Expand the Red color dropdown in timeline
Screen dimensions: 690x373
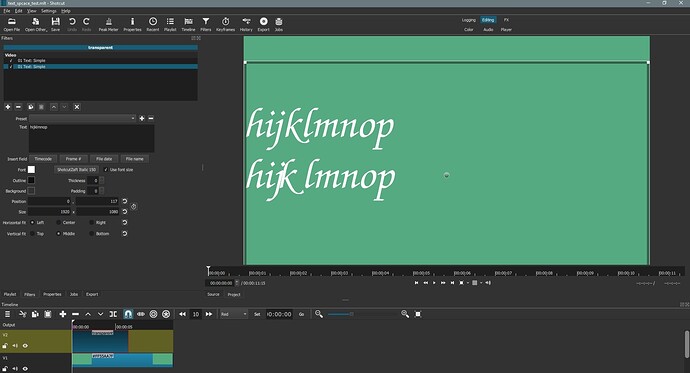coord(234,314)
